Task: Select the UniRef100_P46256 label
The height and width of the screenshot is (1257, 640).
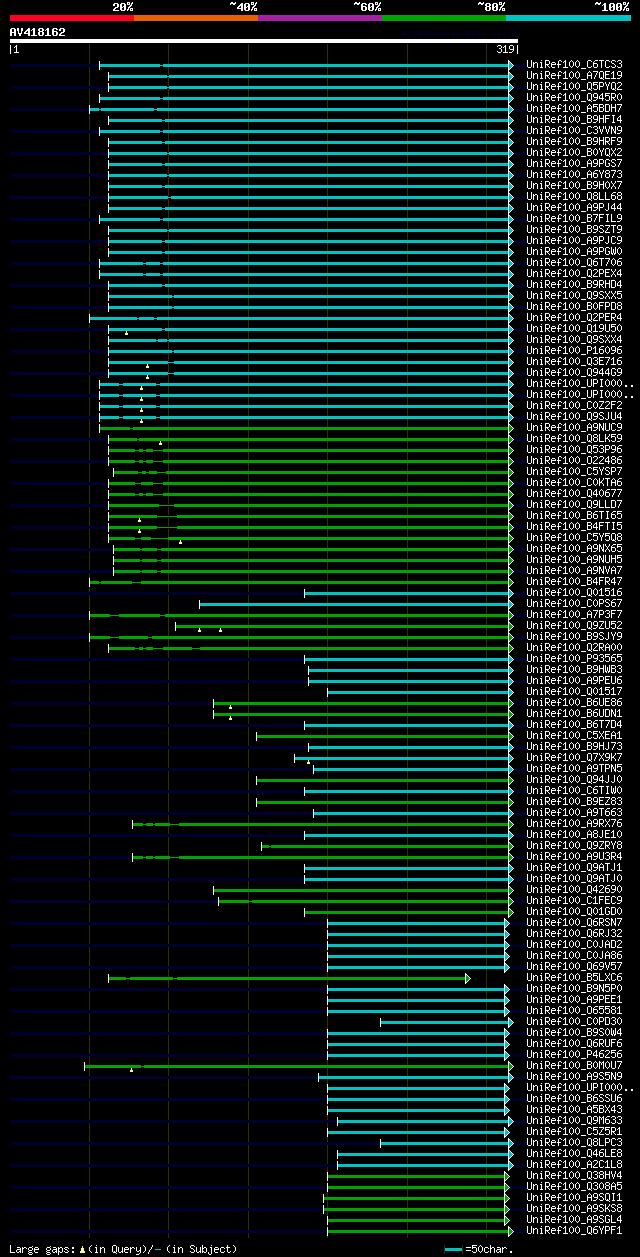Action: click(574, 1055)
